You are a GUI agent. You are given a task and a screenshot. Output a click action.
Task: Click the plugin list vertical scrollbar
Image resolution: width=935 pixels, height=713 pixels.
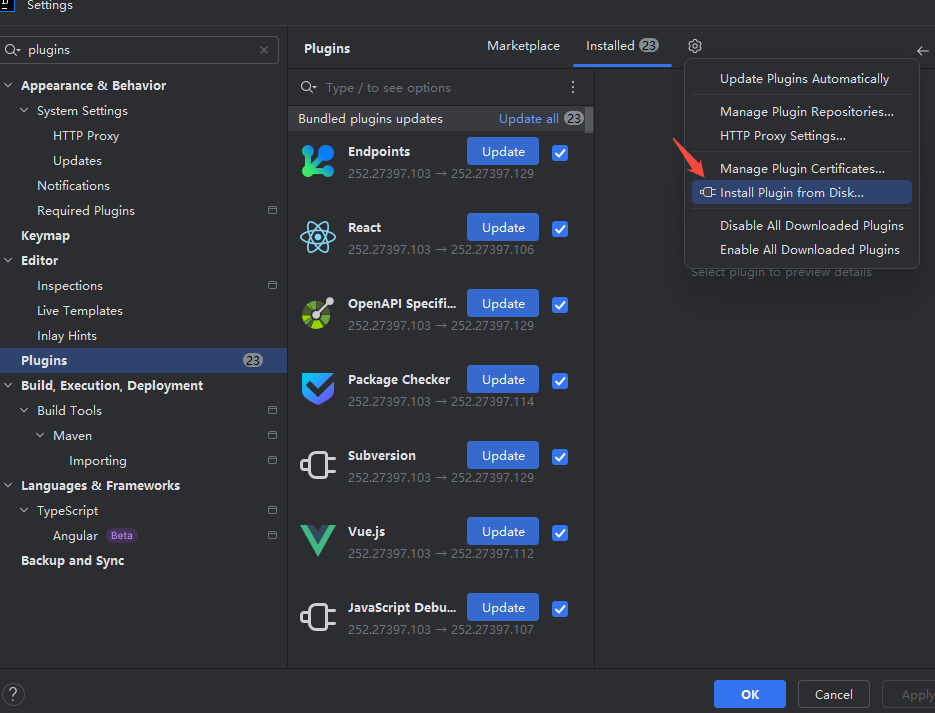589,120
